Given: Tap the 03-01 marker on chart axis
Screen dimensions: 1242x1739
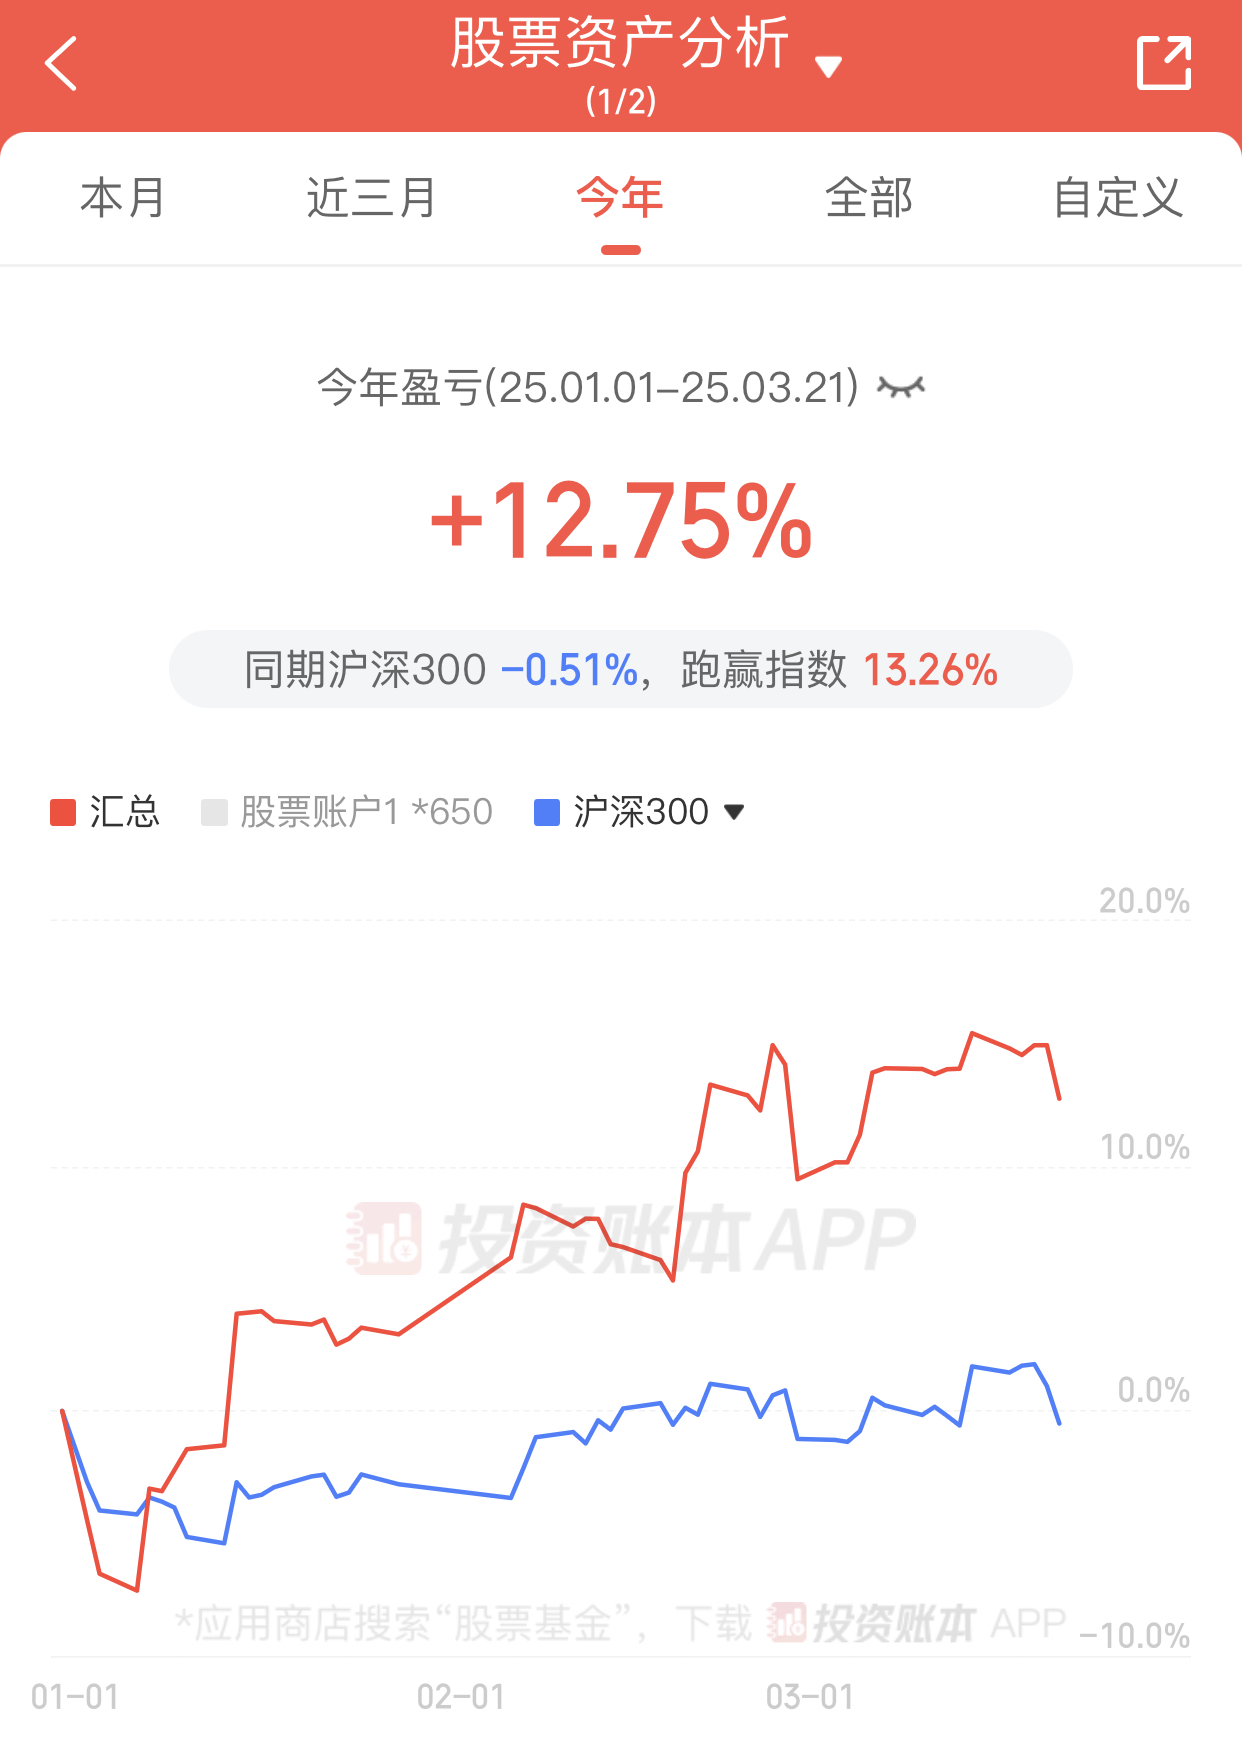Looking at the screenshot, I should pos(810,1697).
